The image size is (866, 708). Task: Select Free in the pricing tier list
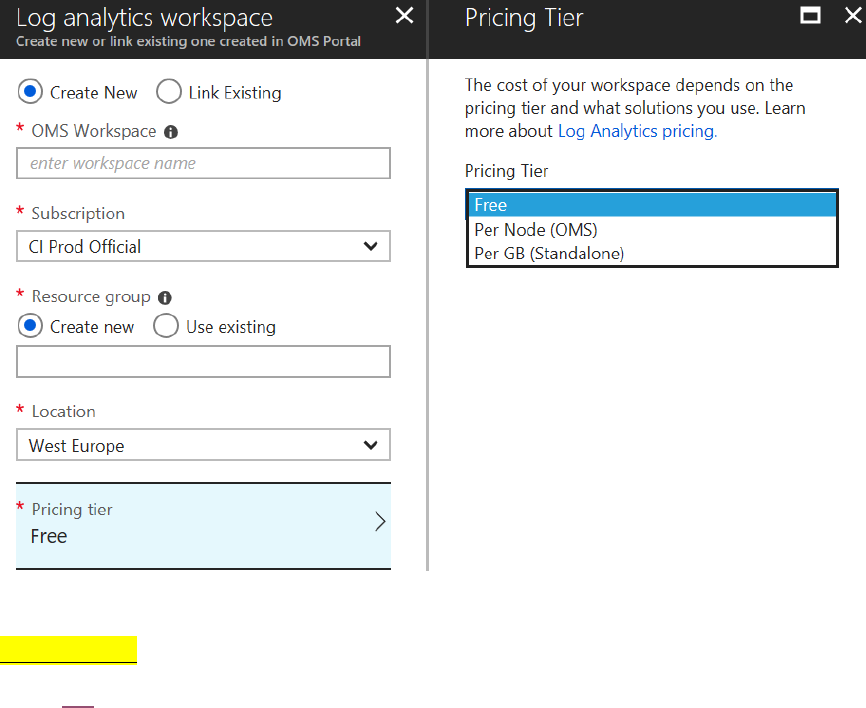click(651, 205)
